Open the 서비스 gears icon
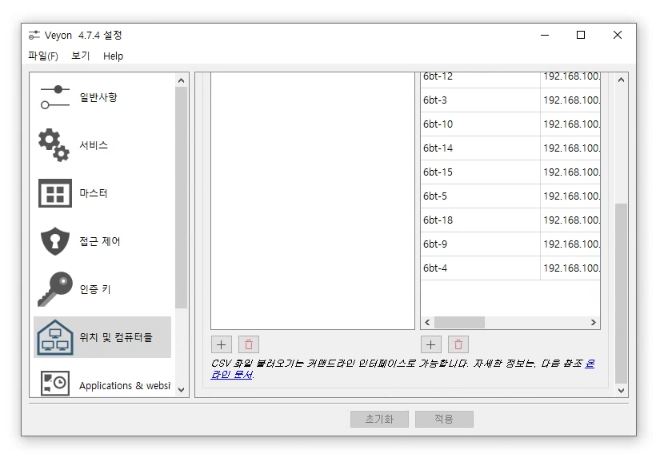This screenshot has width=669, height=476. click(54, 145)
